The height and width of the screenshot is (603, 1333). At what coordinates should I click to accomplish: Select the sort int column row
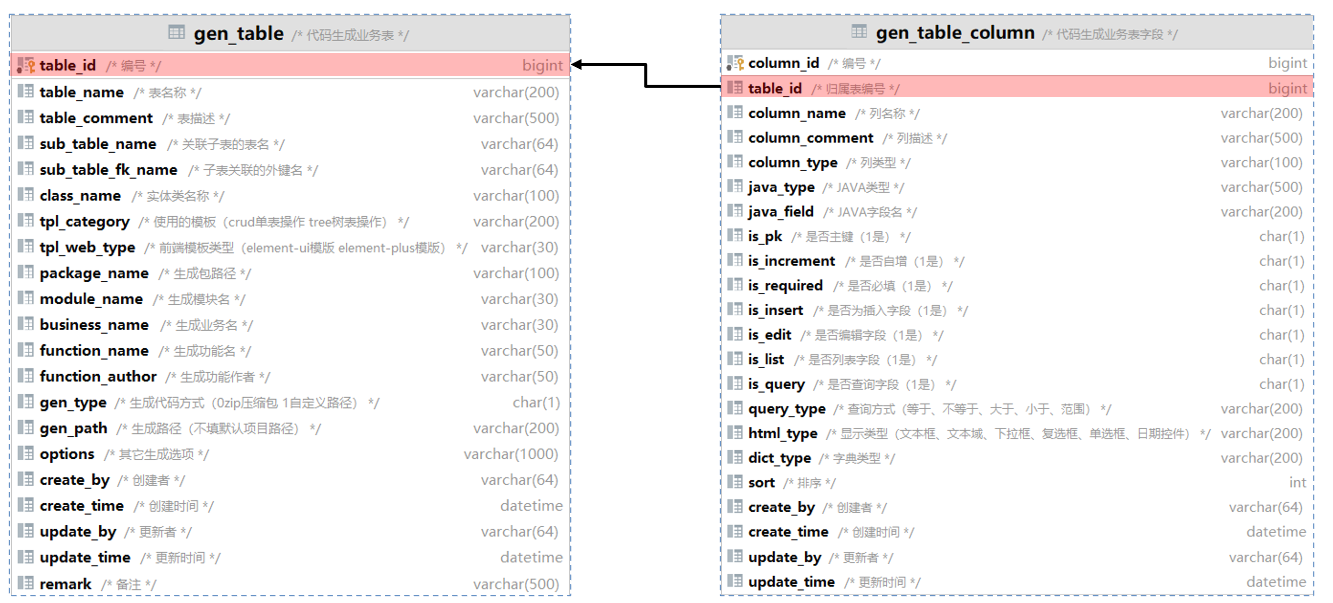(1015, 482)
